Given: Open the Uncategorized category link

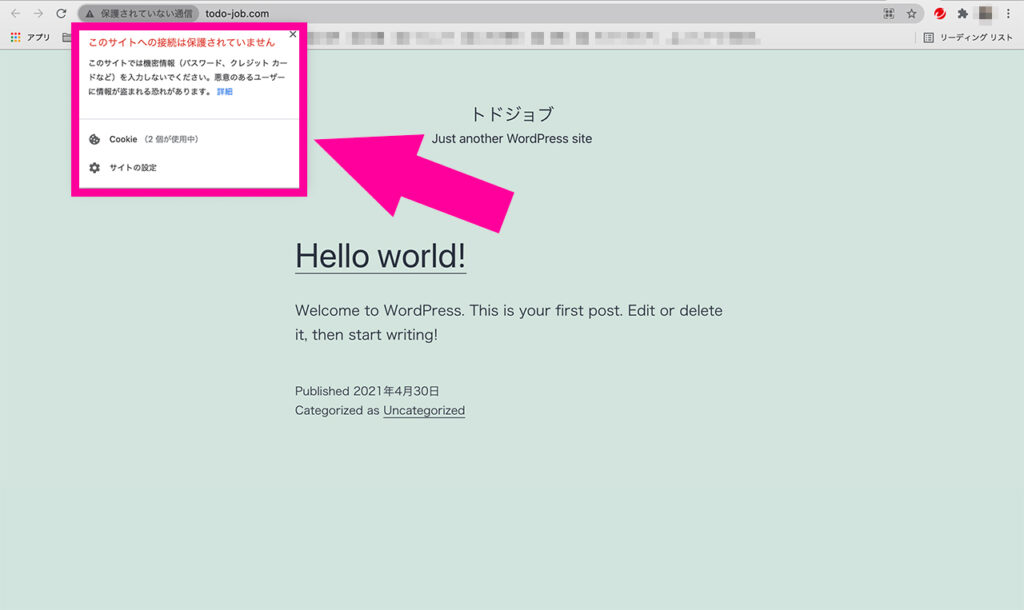Looking at the screenshot, I should point(424,410).
